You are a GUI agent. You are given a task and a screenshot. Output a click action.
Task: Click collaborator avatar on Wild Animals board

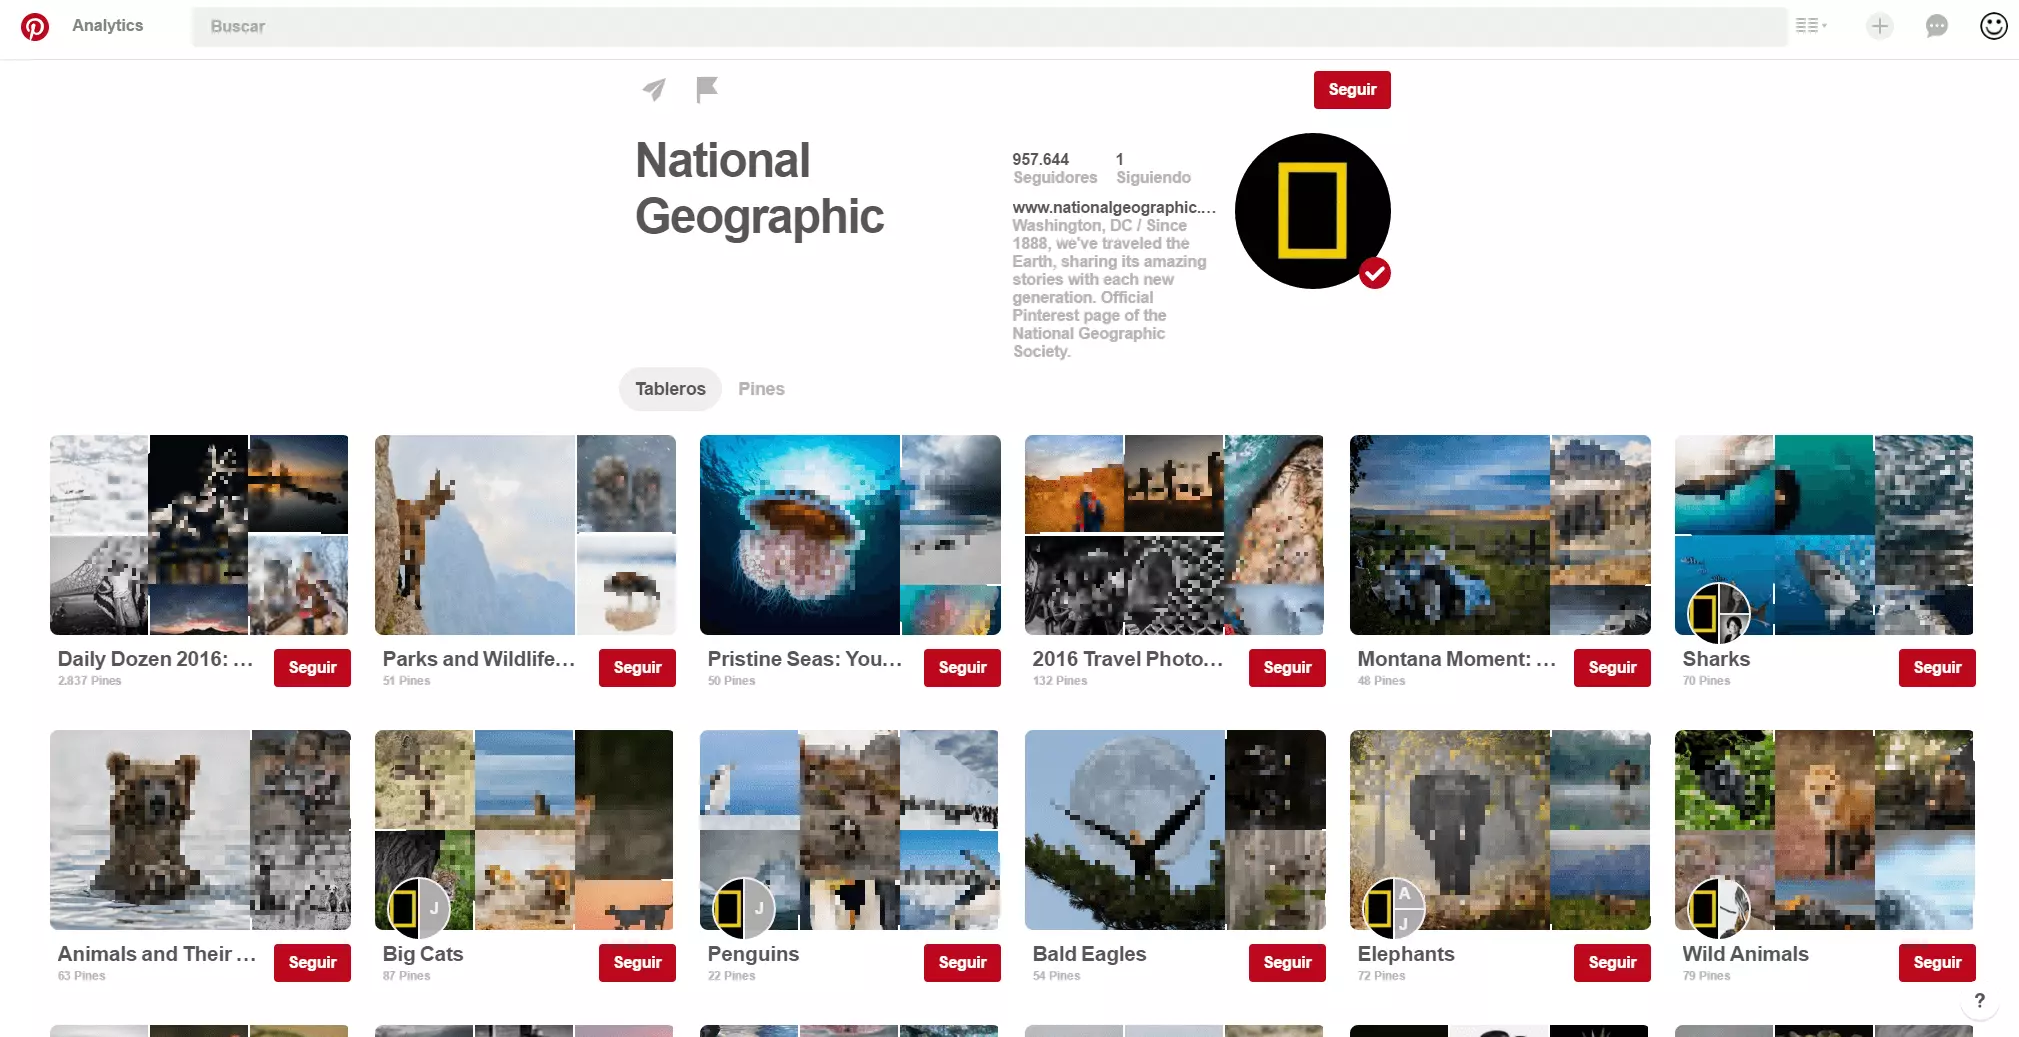click(1719, 908)
